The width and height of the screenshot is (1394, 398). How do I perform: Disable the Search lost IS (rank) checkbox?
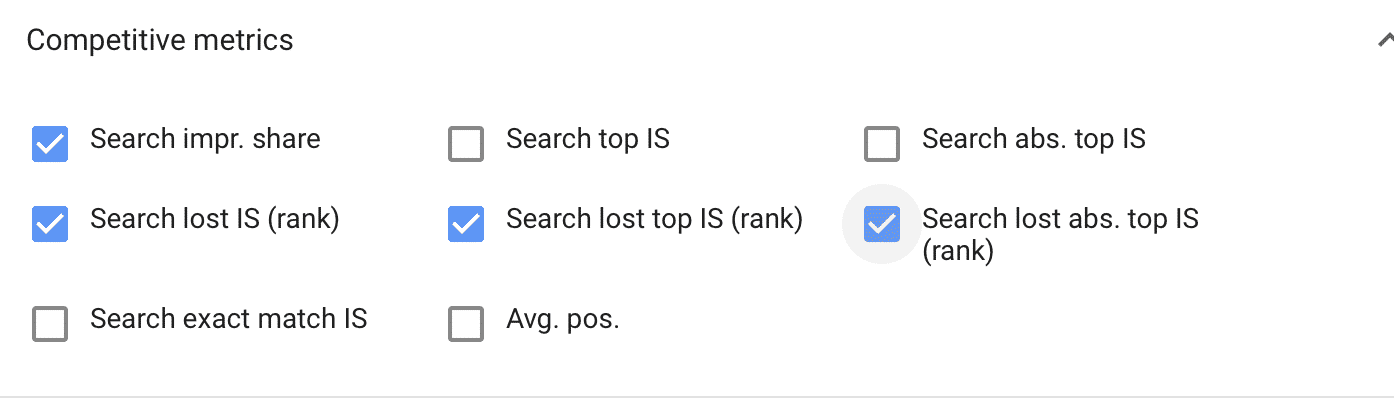click(50, 224)
